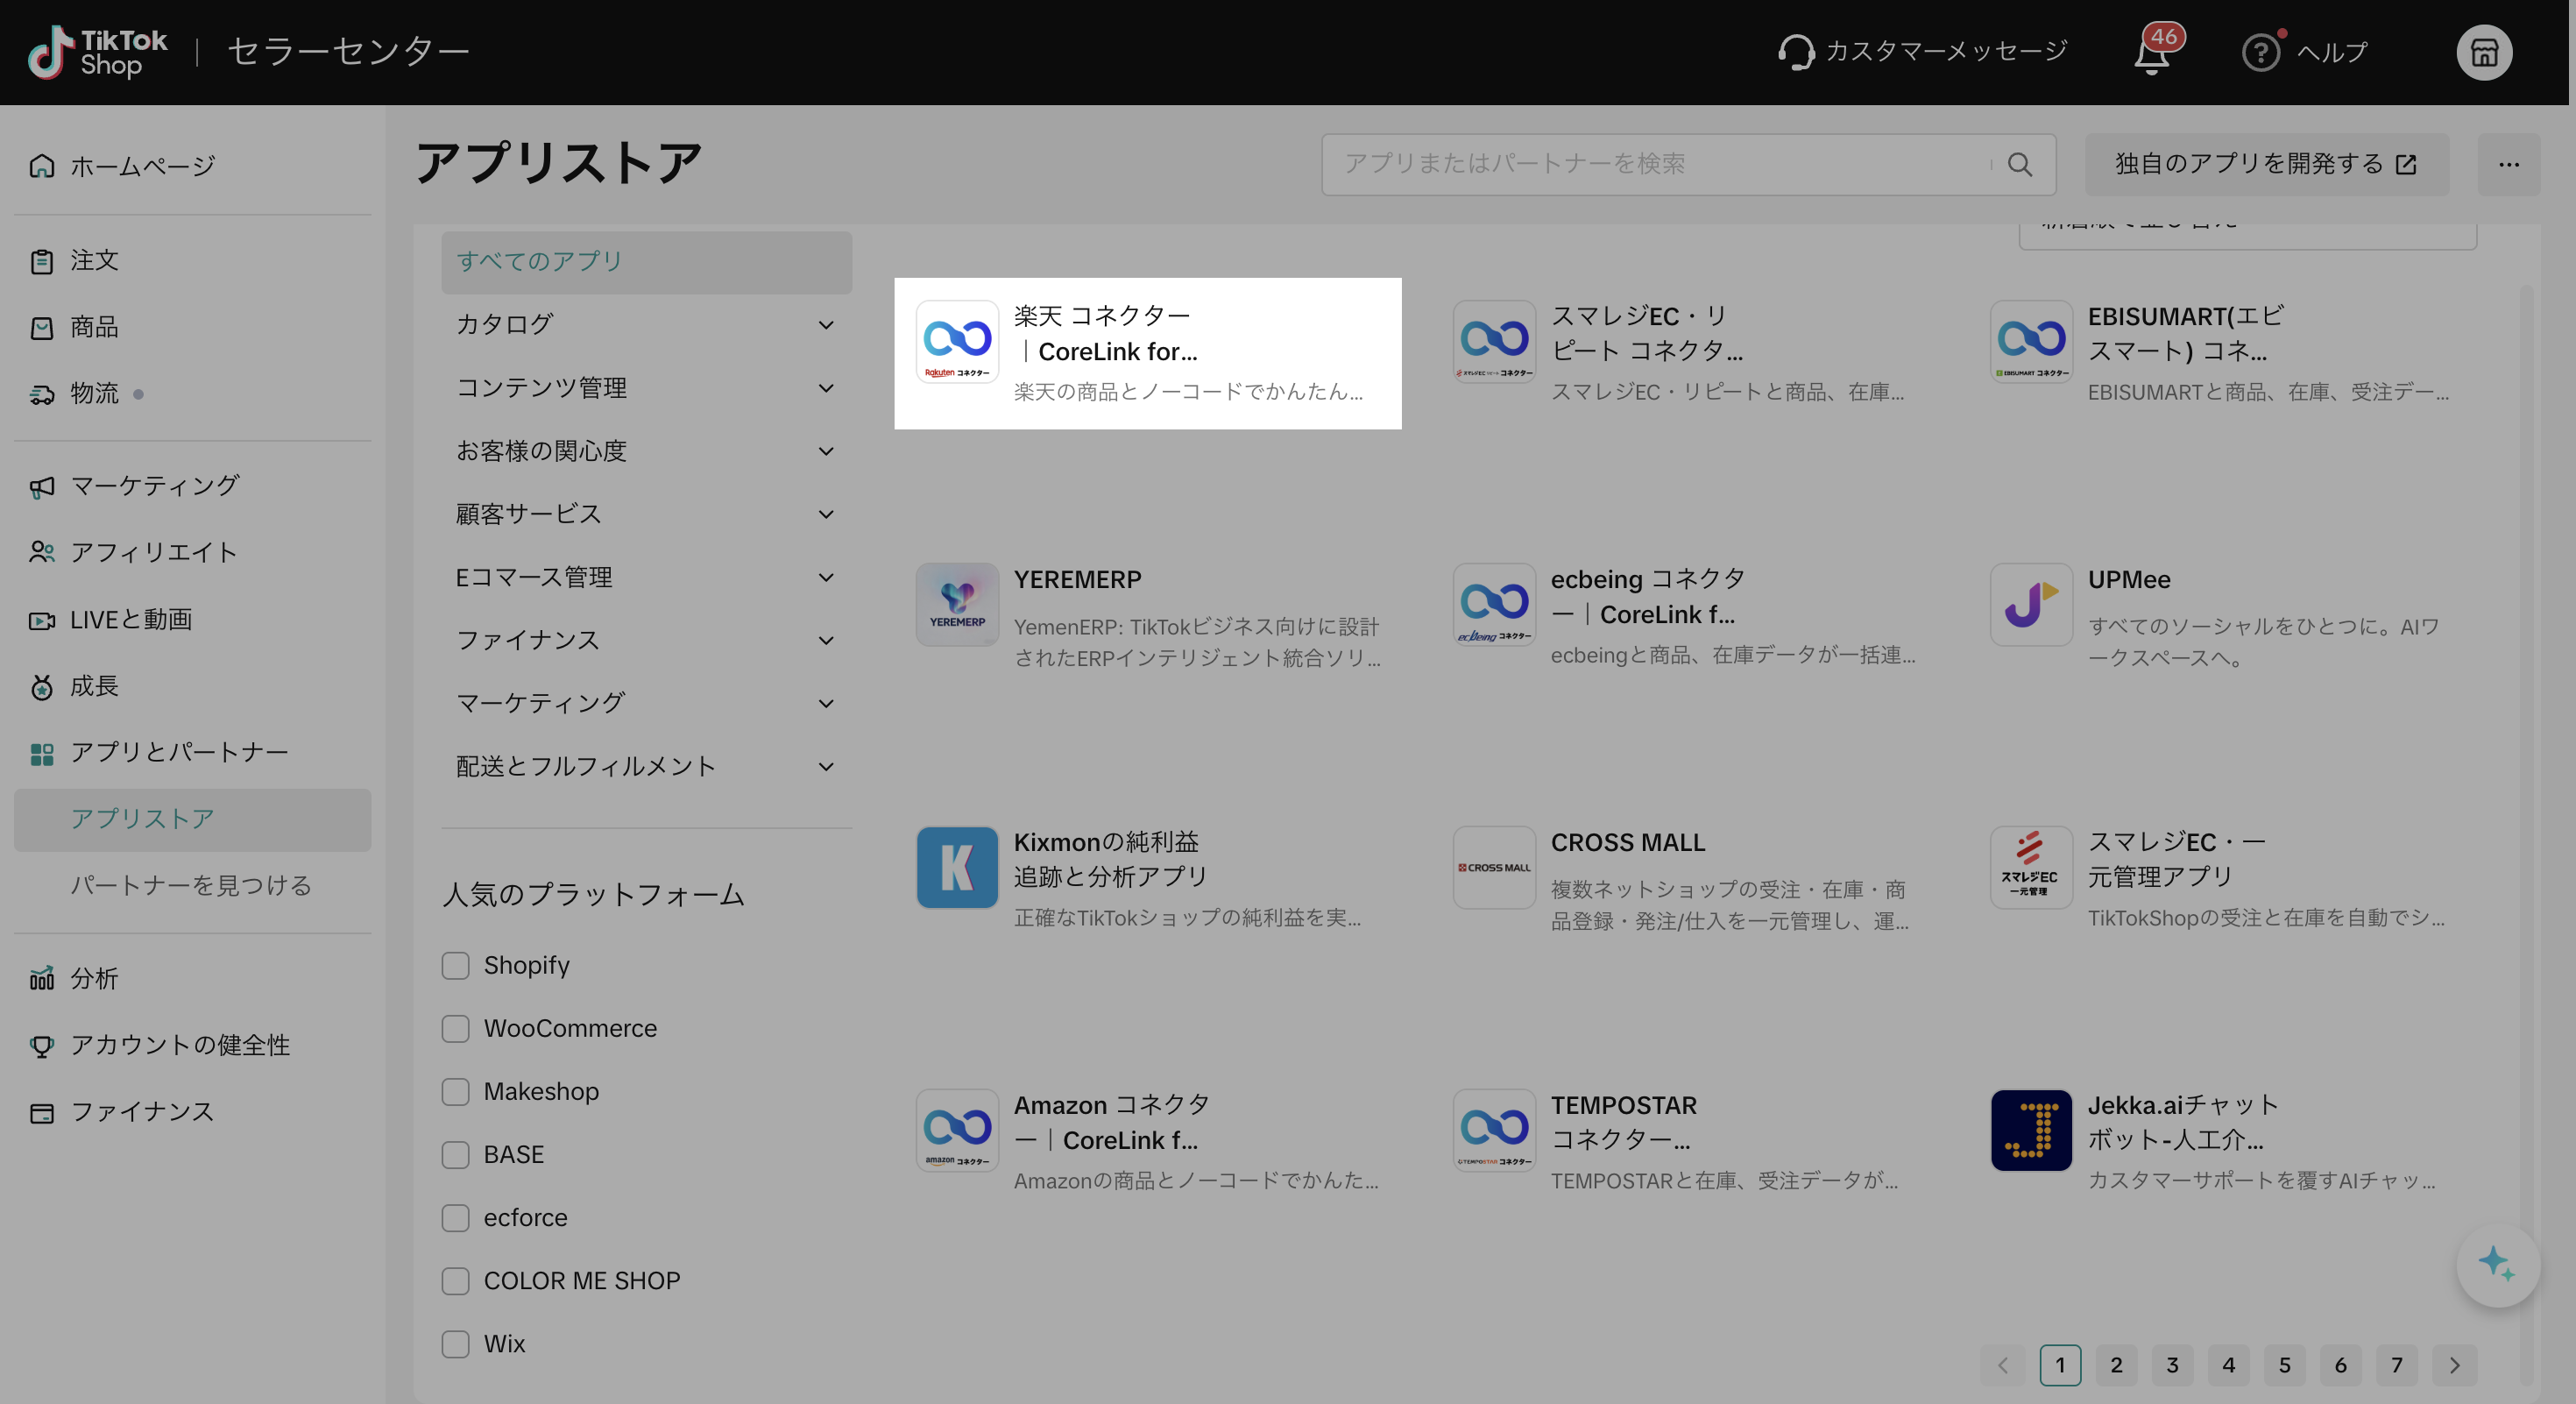
Task: Click 独自のアプリを開発する button
Action: coord(2265,165)
